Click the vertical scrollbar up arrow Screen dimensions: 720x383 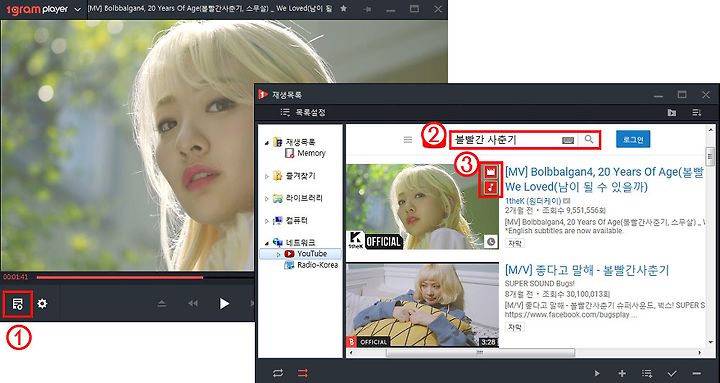pyautogui.click(x=710, y=129)
